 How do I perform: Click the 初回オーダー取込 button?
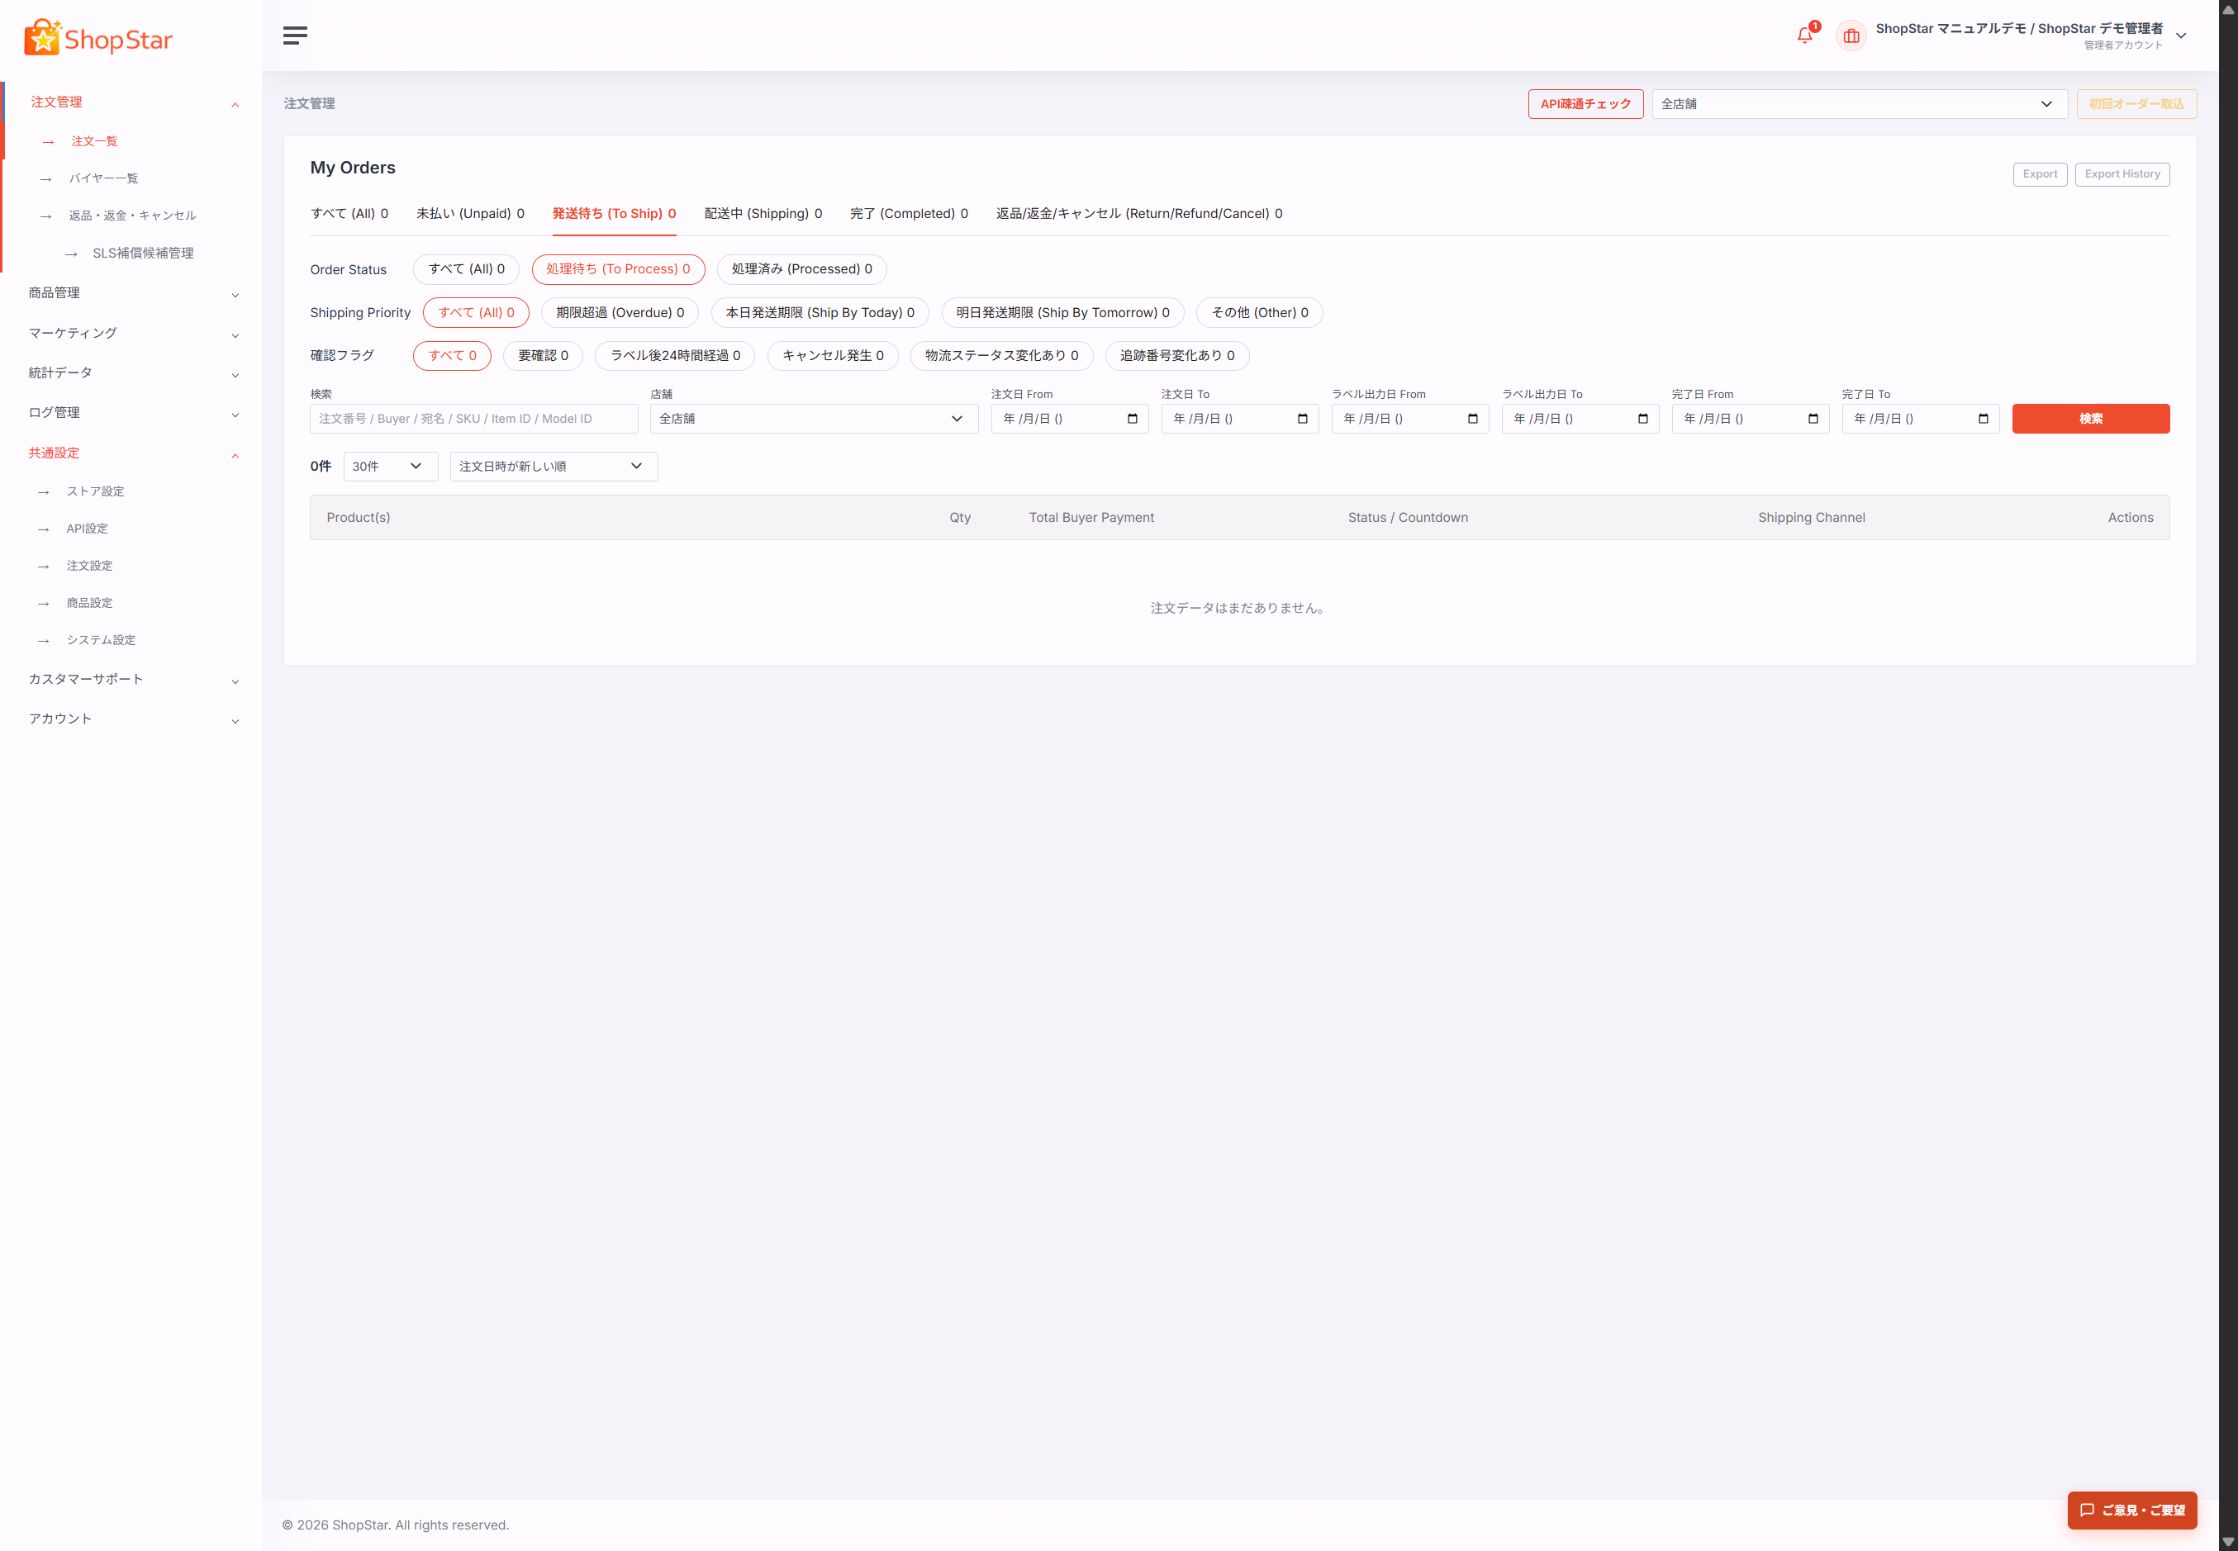point(2136,104)
